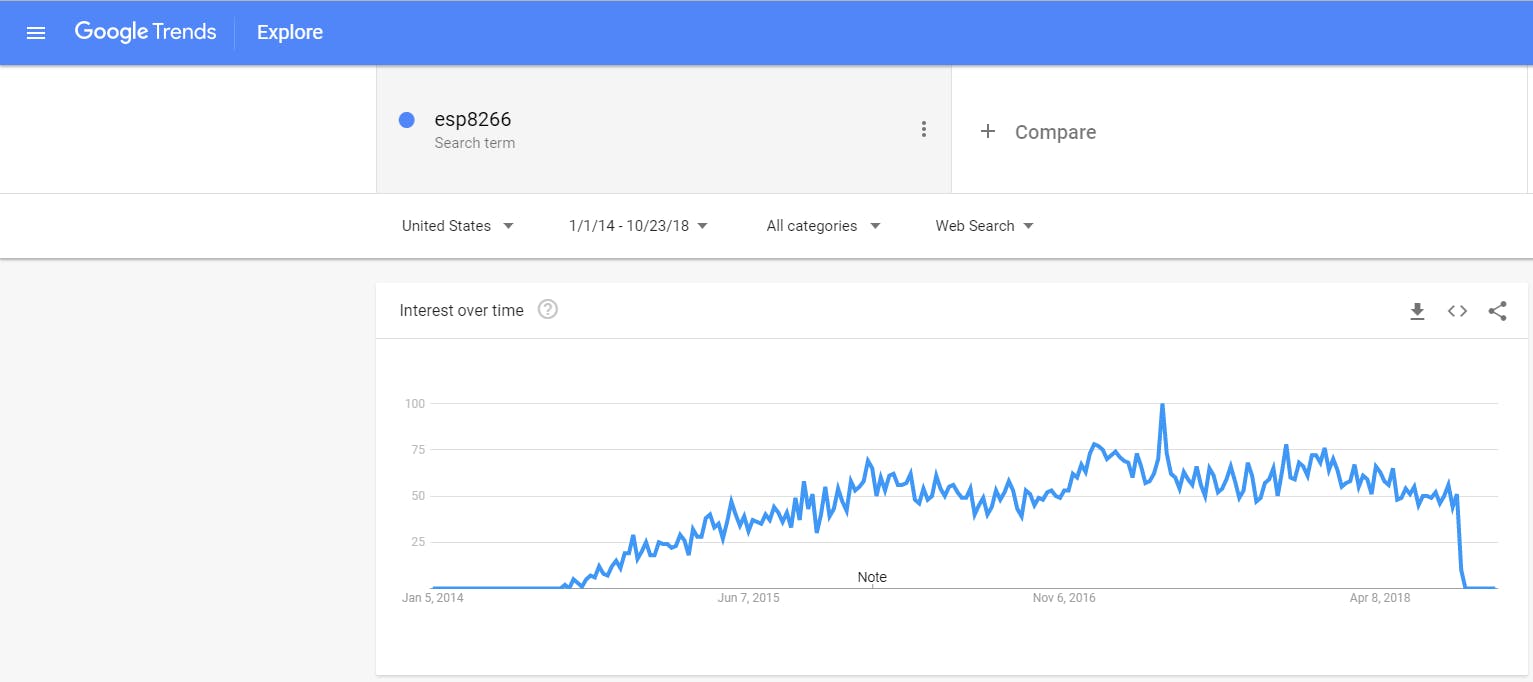Show help for Interest over time

point(547,310)
